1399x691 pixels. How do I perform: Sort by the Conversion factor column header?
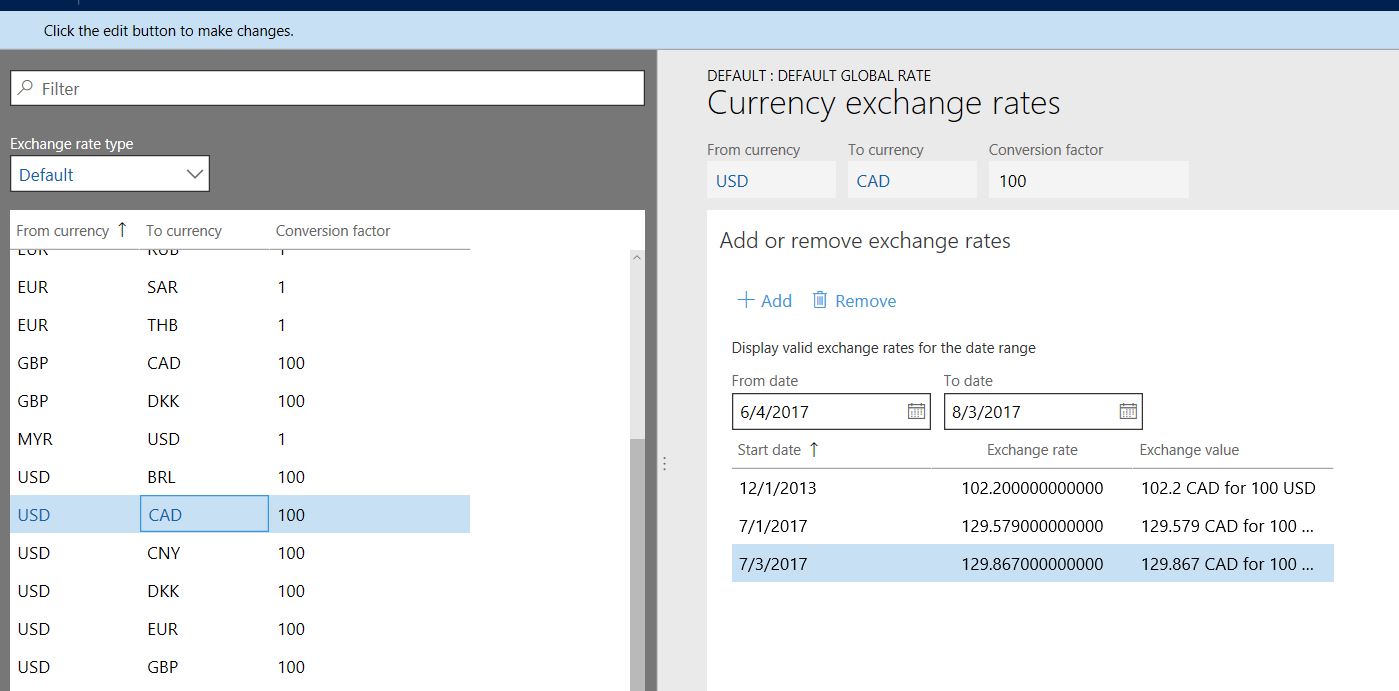click(x=333, y=231)
